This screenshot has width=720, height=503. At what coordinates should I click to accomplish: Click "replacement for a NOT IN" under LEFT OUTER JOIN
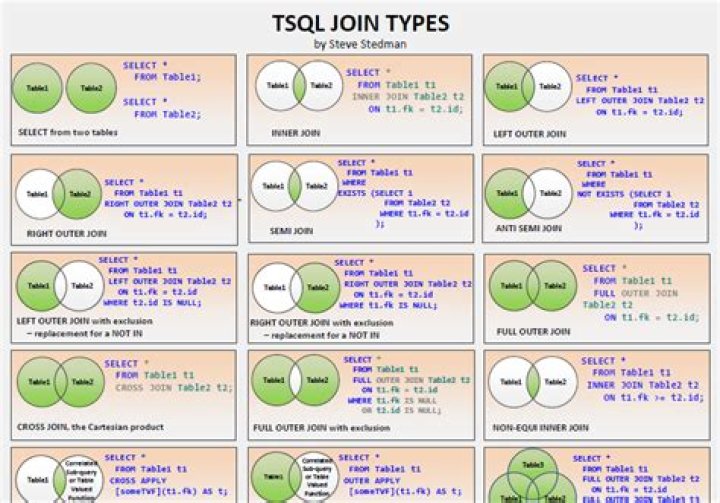click(x=88, y=333)
